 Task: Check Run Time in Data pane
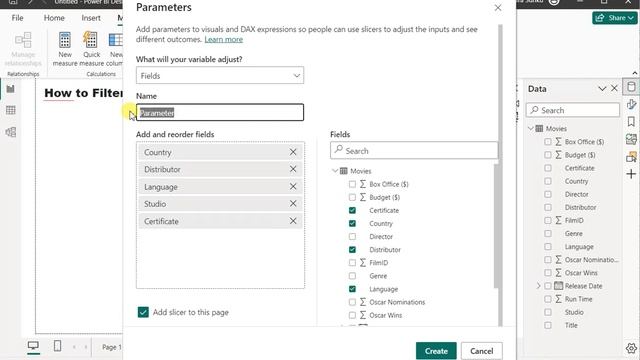[x=548, y=299]
